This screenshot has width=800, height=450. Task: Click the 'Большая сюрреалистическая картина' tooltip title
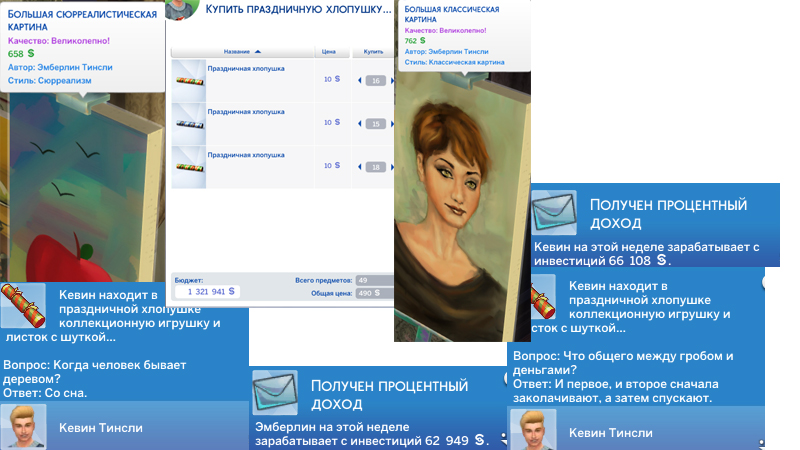click(82, 20)
